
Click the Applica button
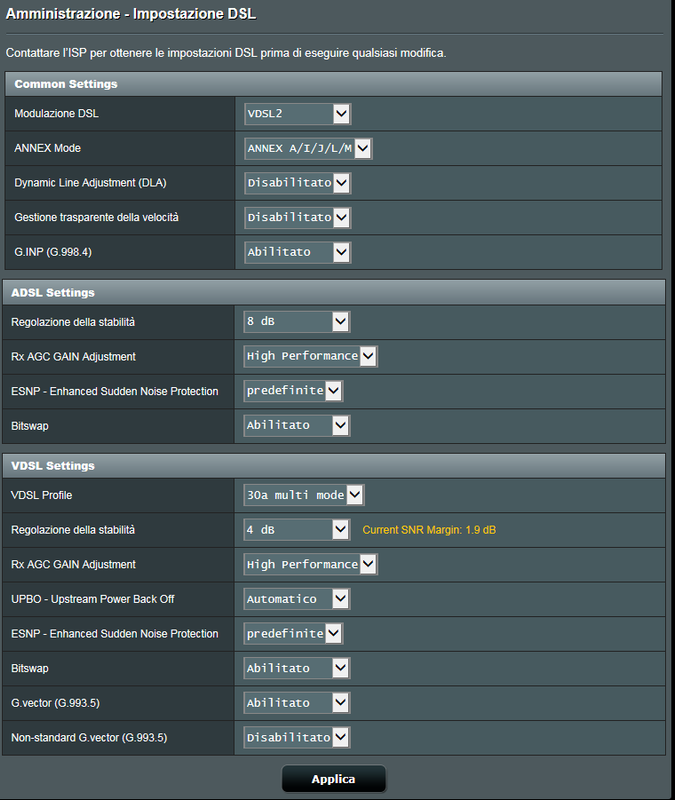pyautogui.click(x=334, y=779)
